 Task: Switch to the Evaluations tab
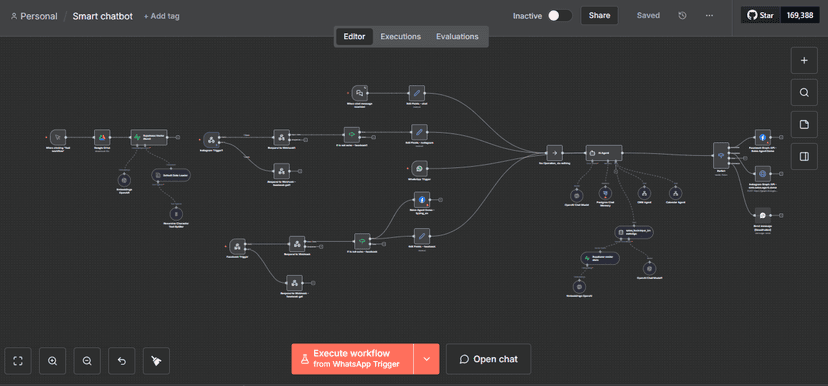(457, 36)
